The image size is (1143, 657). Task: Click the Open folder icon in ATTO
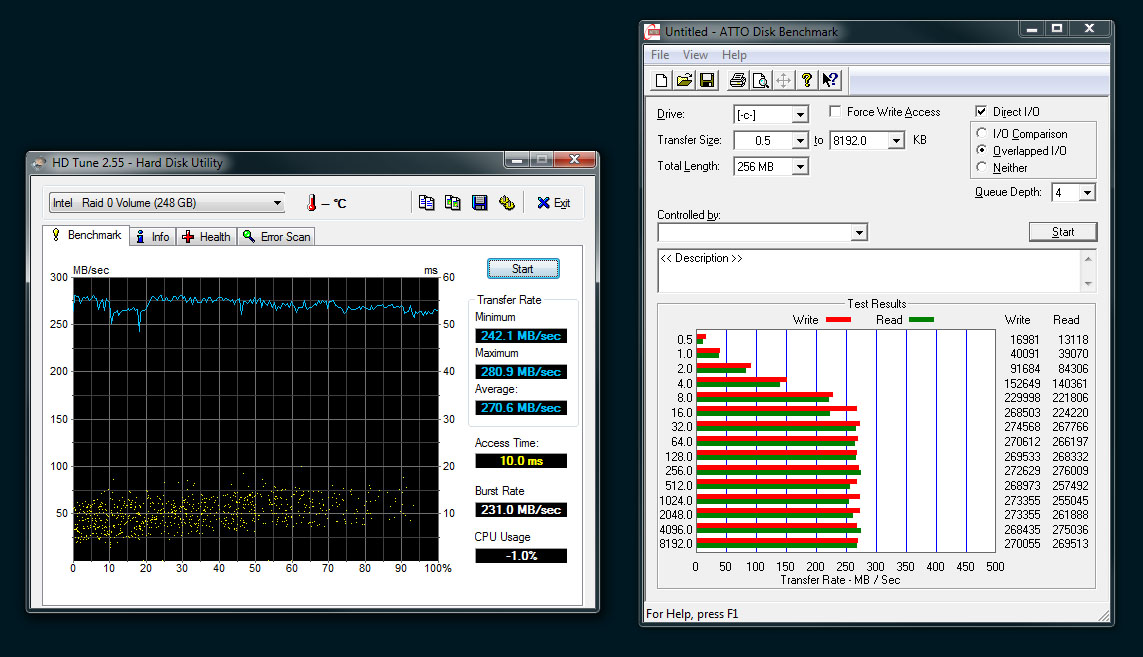pyautogui.click(x=684, y=80)
